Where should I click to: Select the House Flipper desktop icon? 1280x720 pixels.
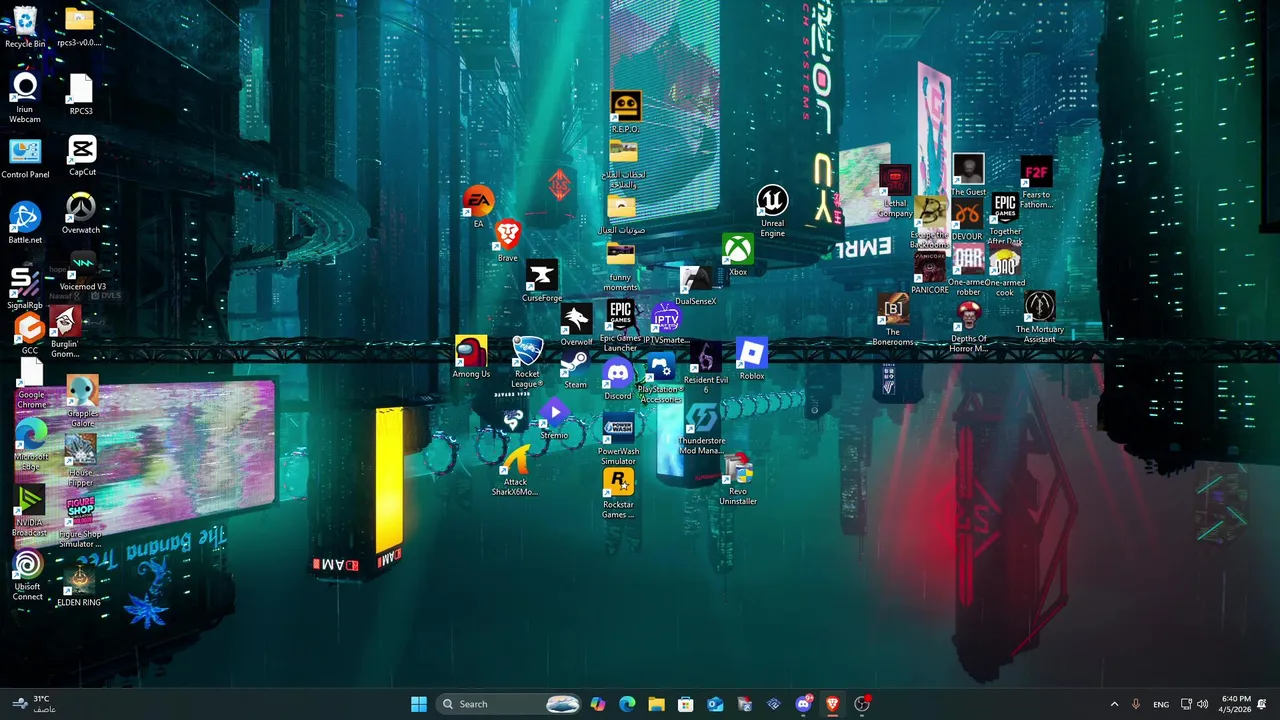[80, 461]
